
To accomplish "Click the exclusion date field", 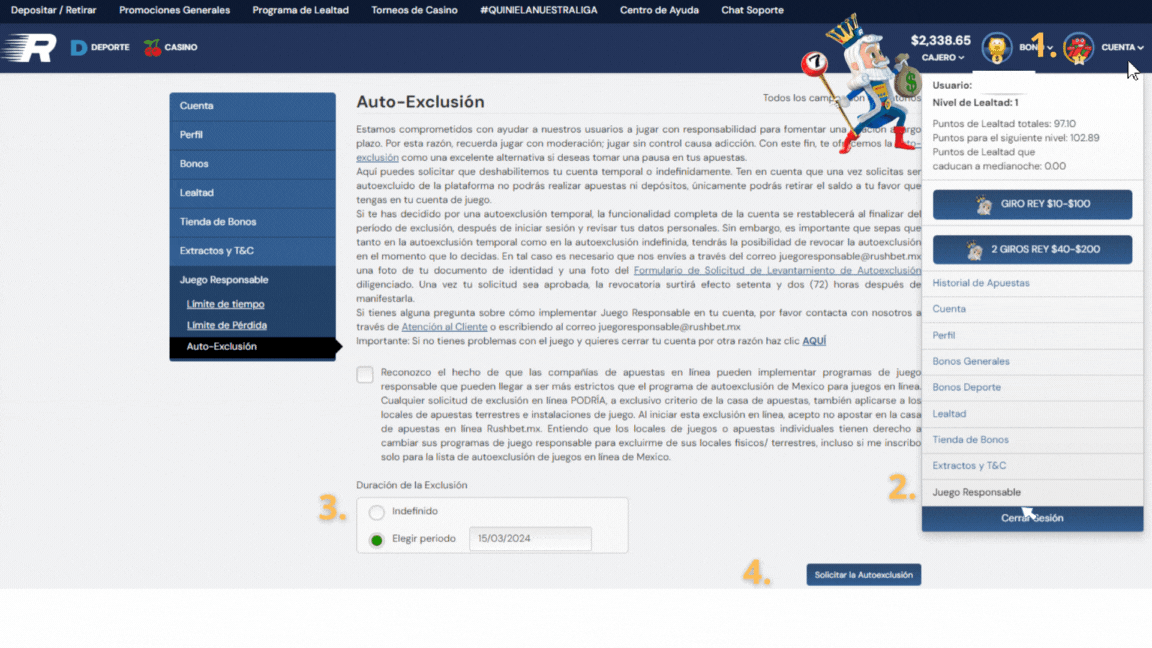I will [530, 539].
